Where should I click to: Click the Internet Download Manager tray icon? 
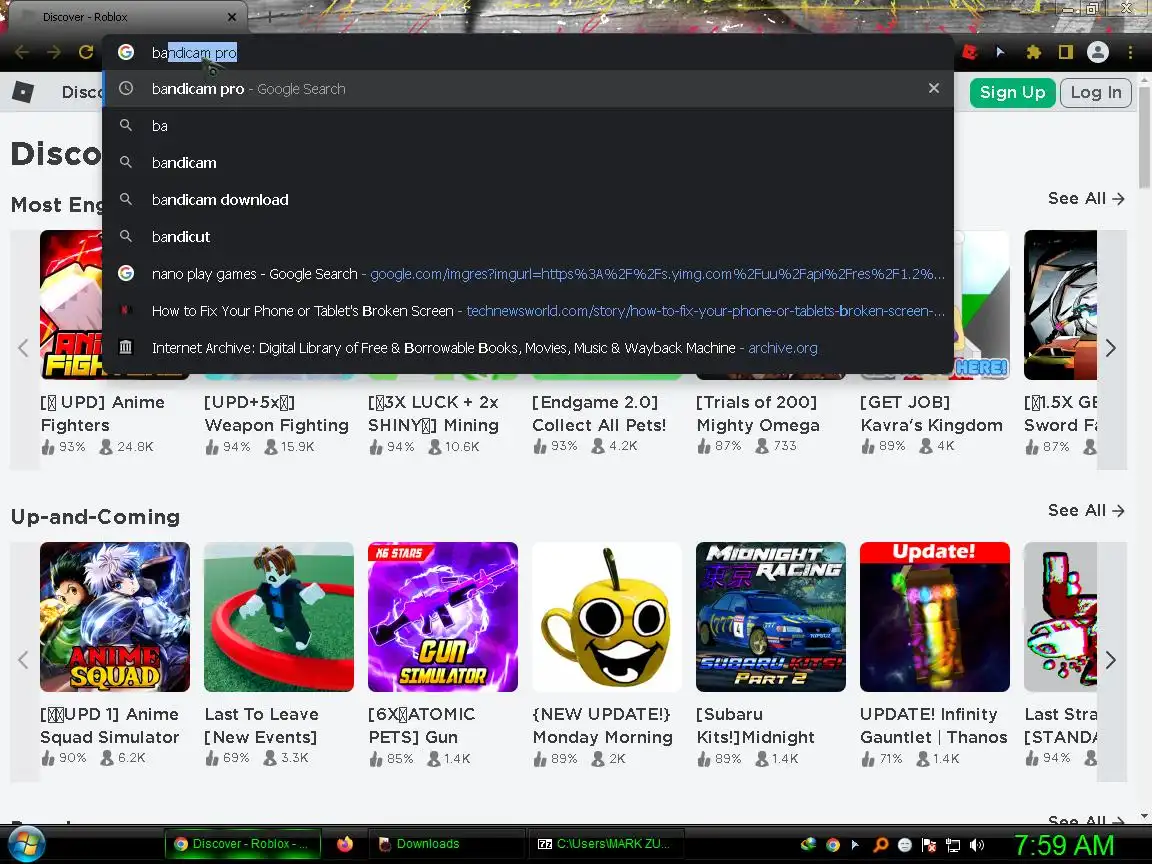[x=808, y=845]
